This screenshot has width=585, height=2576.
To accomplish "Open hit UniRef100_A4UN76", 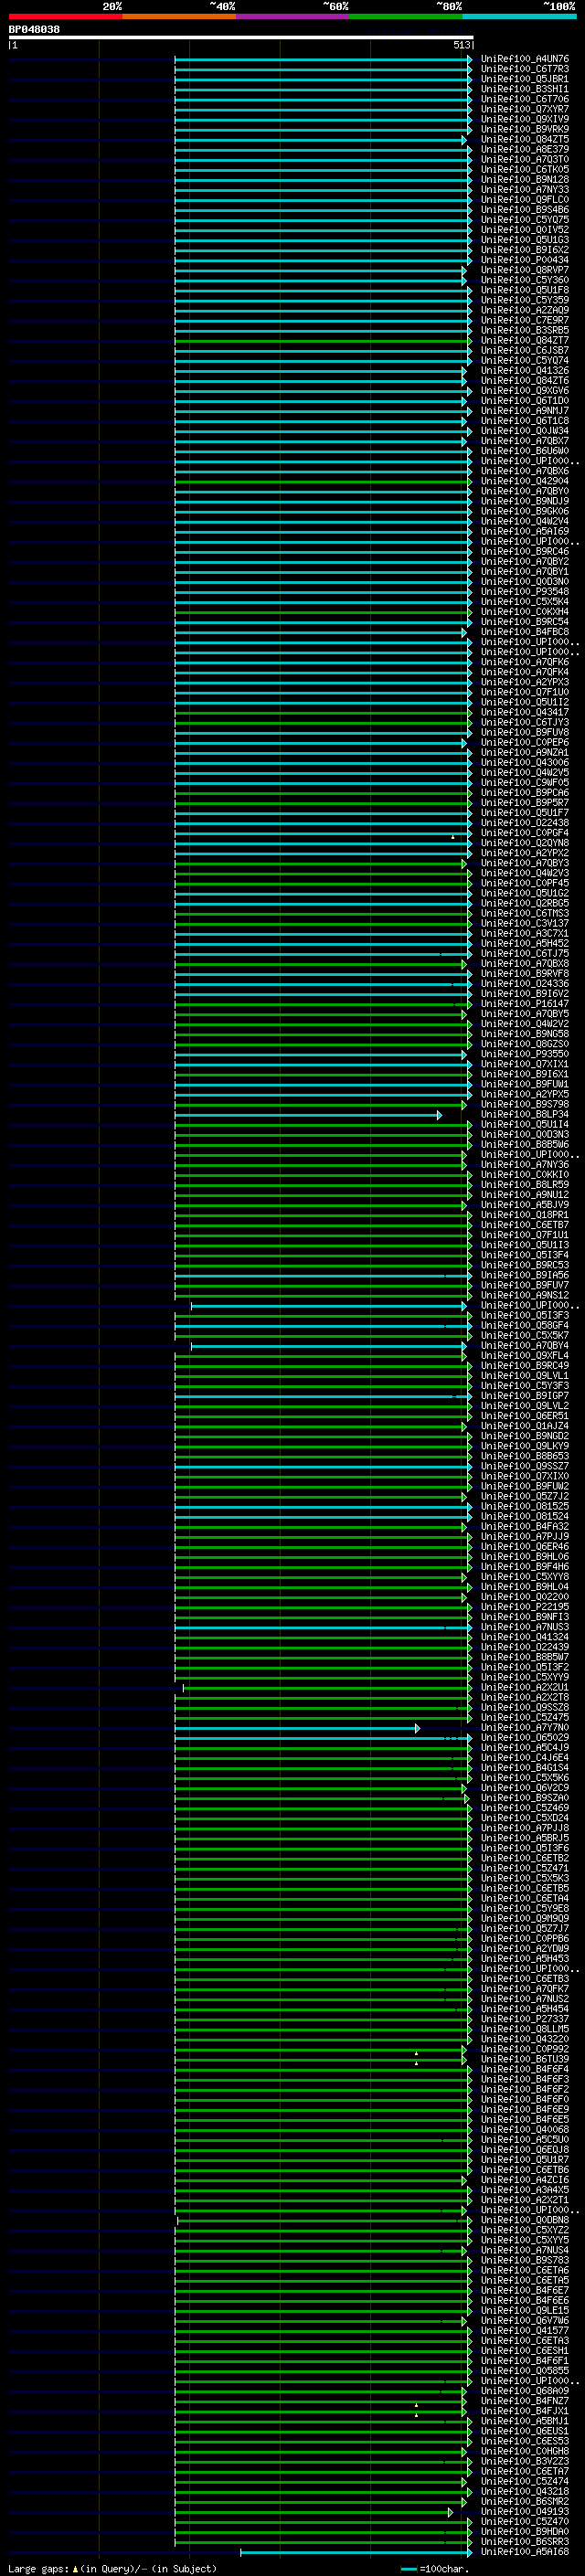I will click(524, 59).
